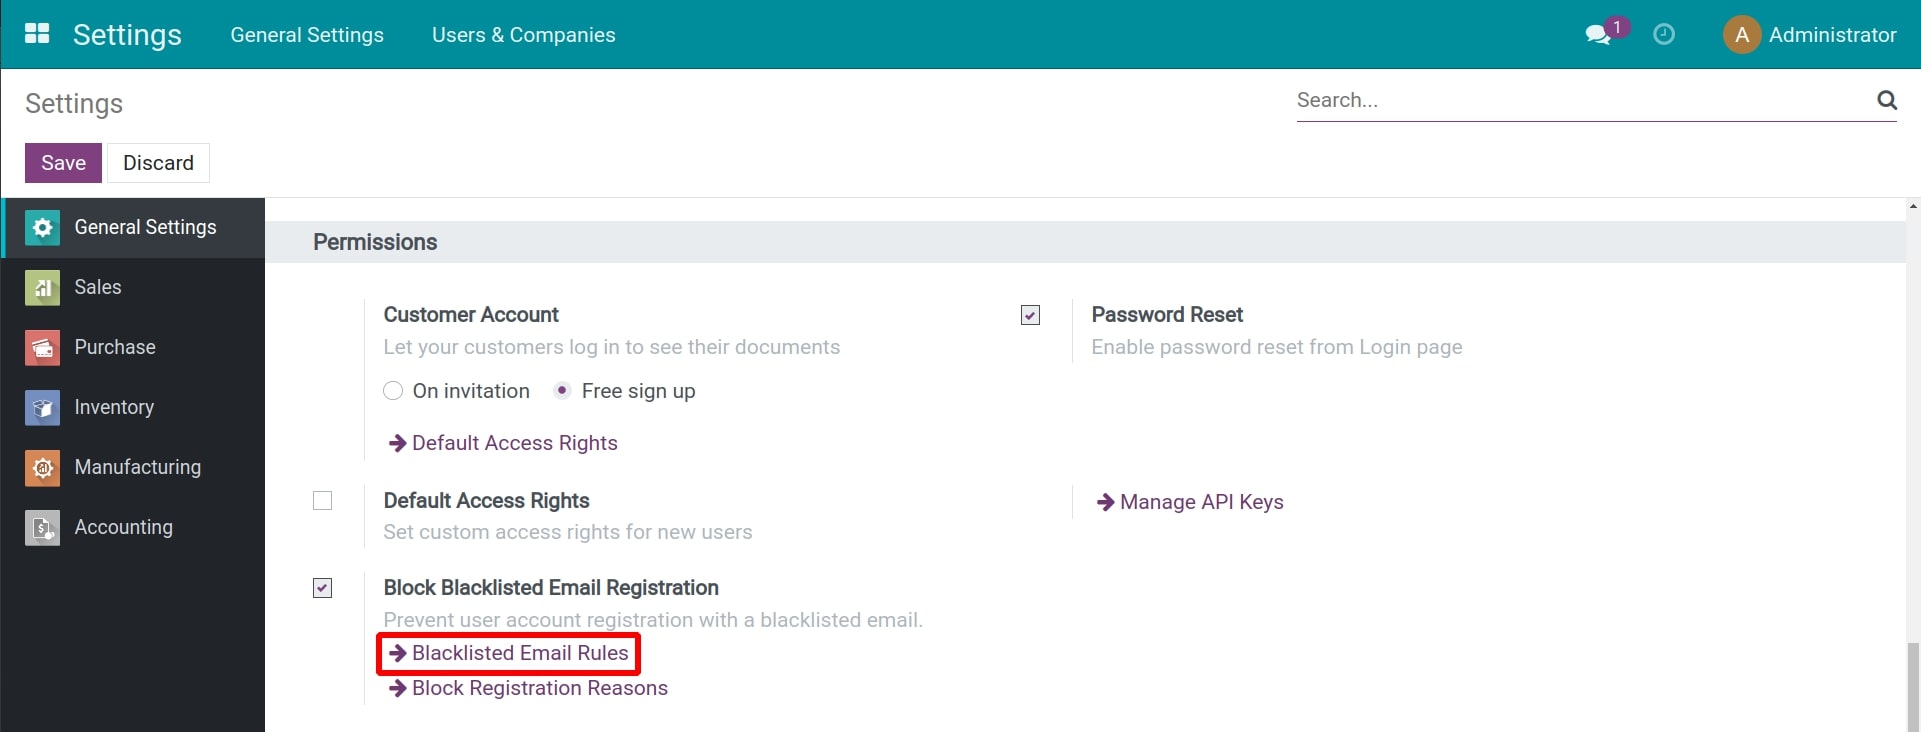The height and width of the screenshot is (732, 1921).
Task: Open the General Settings top menu
Action: tap(307, 35)
